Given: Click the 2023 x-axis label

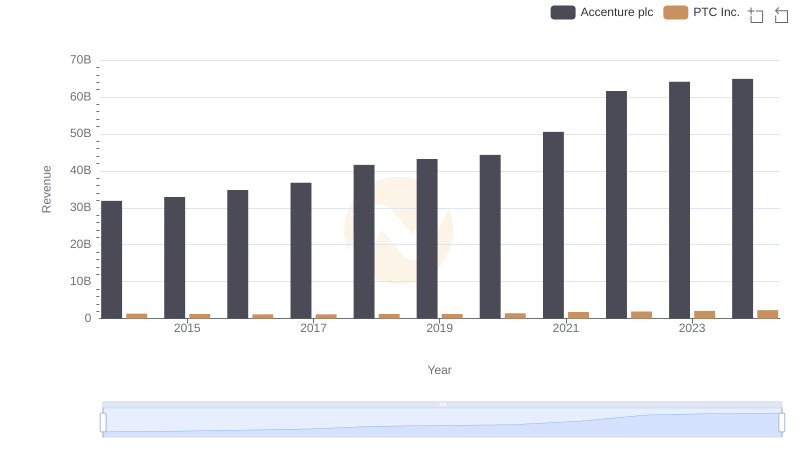Looking at the screenshot, I should coord(692,328).
